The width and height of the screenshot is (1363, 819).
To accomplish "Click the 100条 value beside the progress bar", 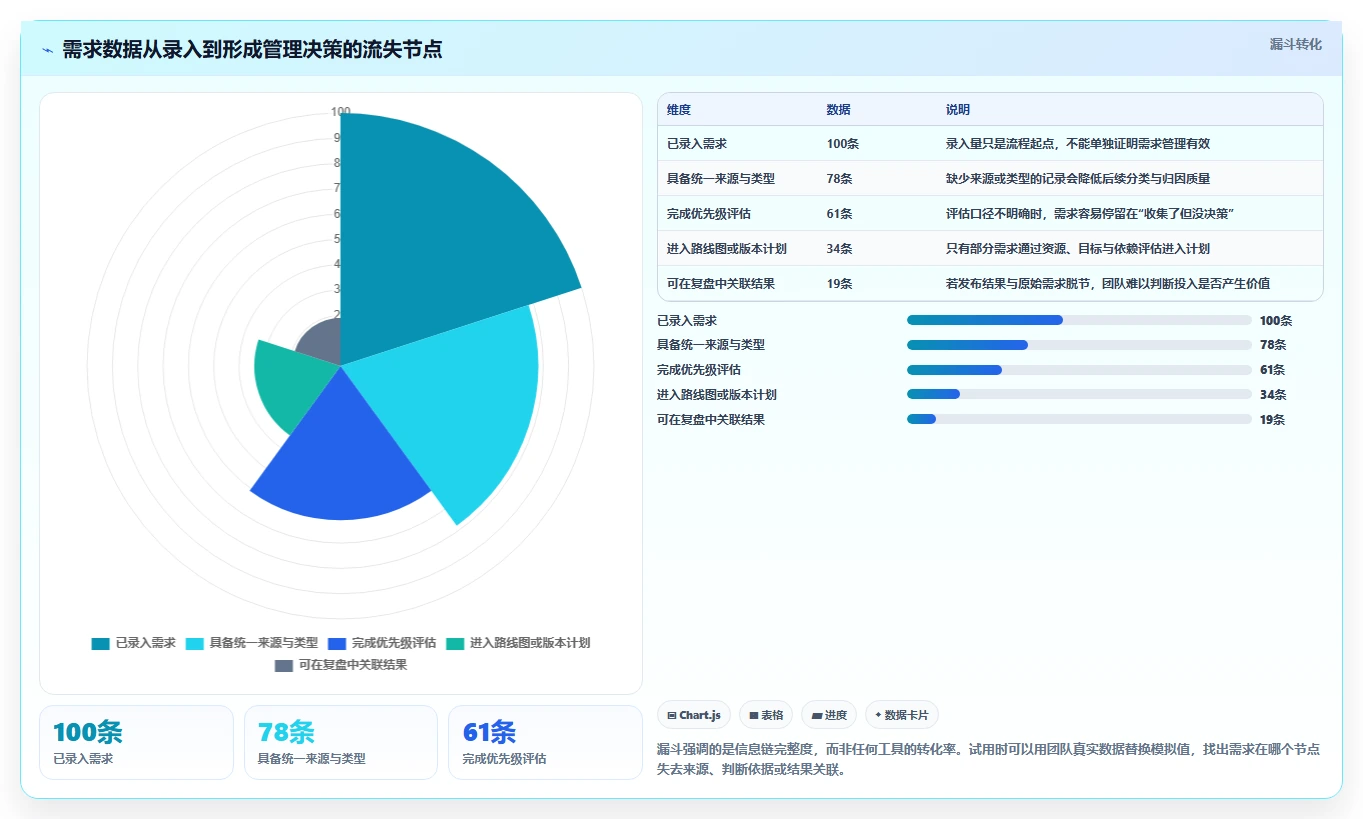I will click(x=1276, y=321).
